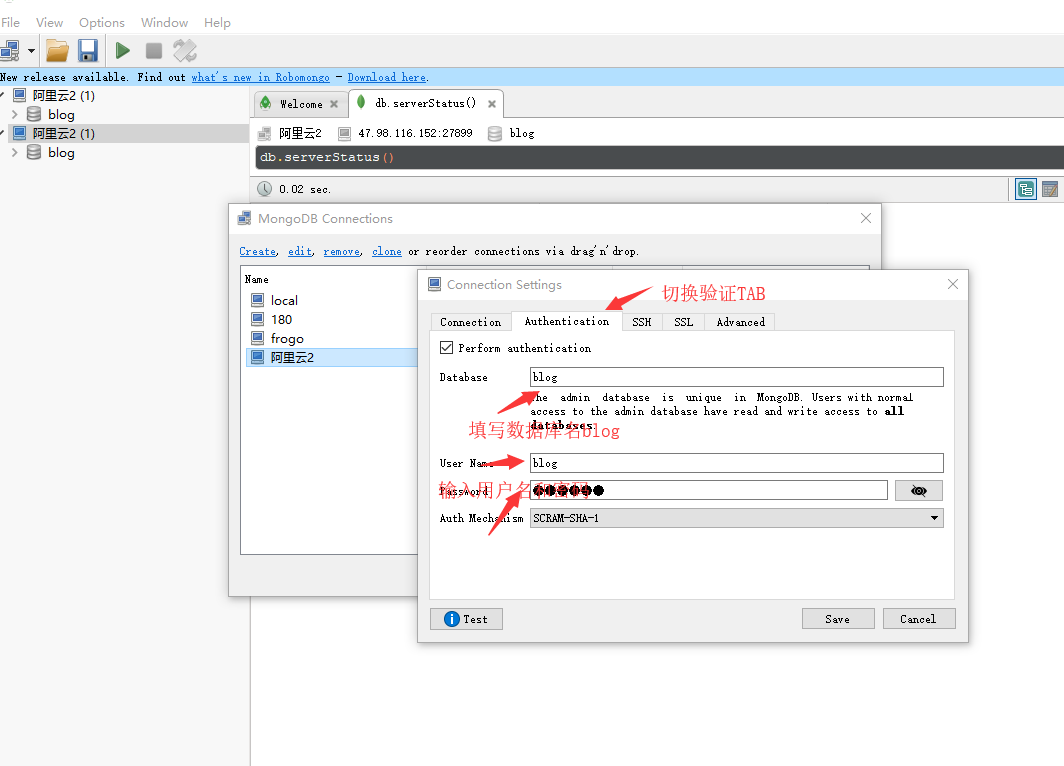Click the Test connection button

pyautogui.click(x=467, y=619)
